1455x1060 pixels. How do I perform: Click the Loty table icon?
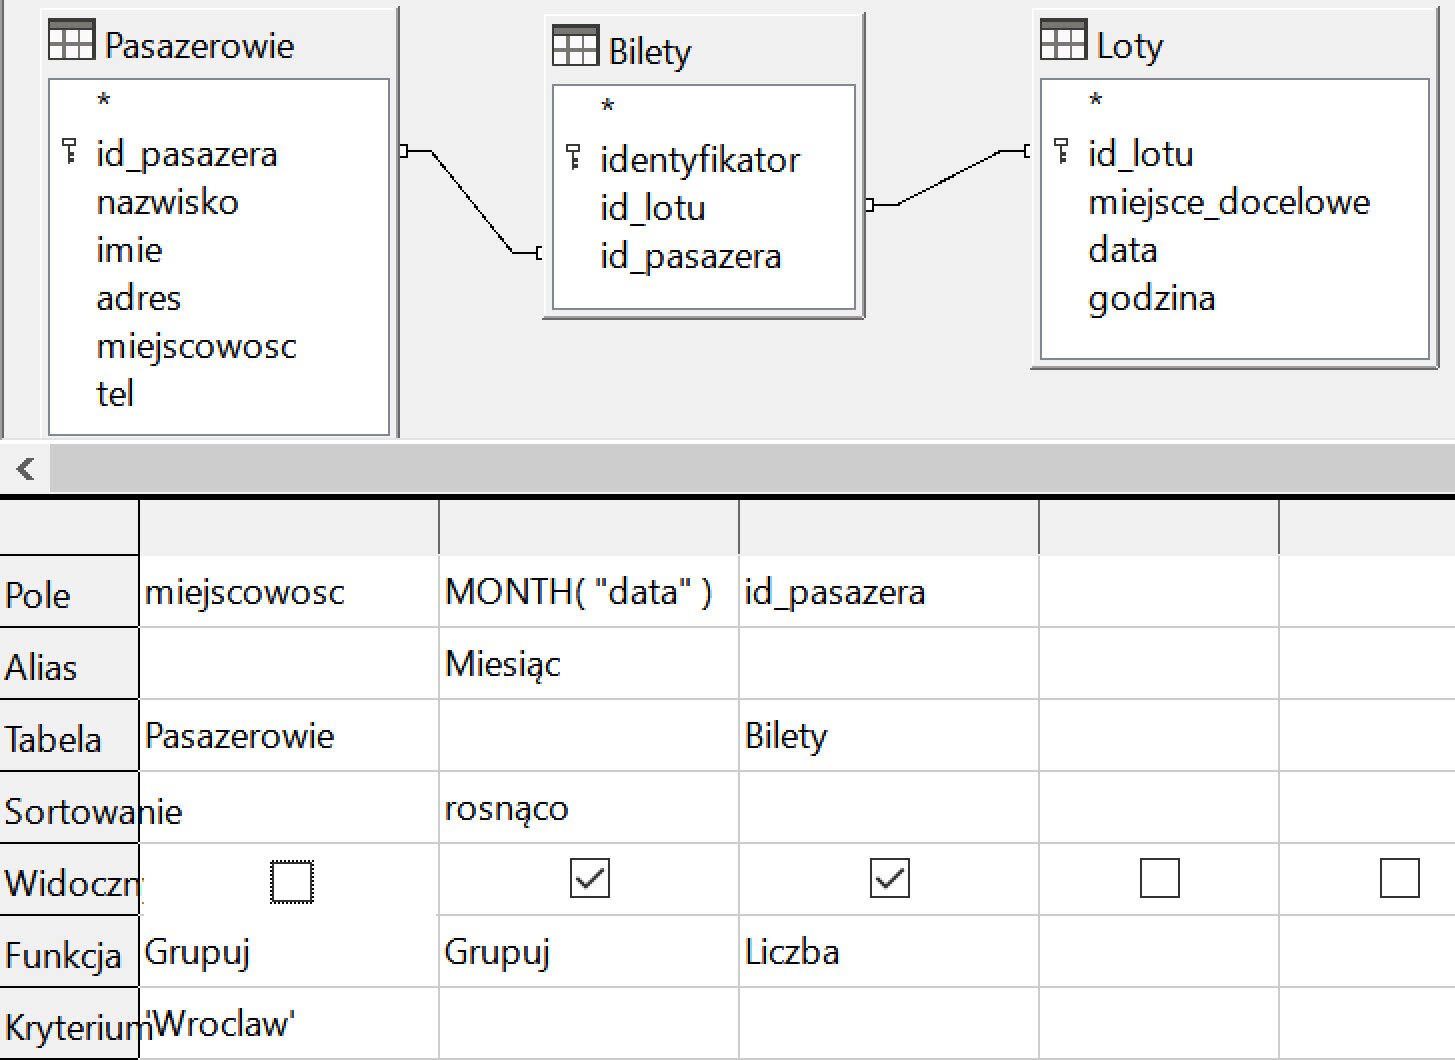pos(1062,41)
